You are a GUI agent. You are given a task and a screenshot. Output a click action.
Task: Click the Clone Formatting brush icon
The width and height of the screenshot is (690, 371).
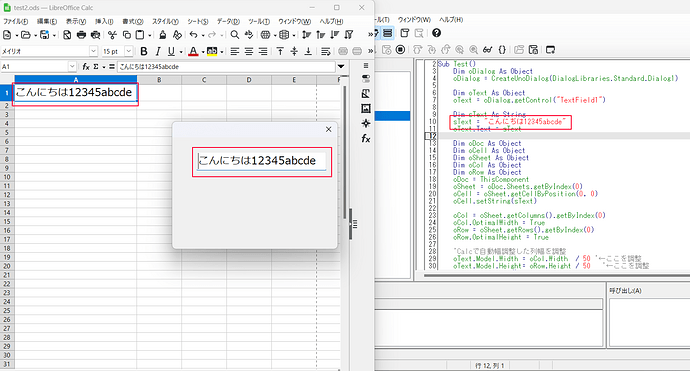coord(163,35)
